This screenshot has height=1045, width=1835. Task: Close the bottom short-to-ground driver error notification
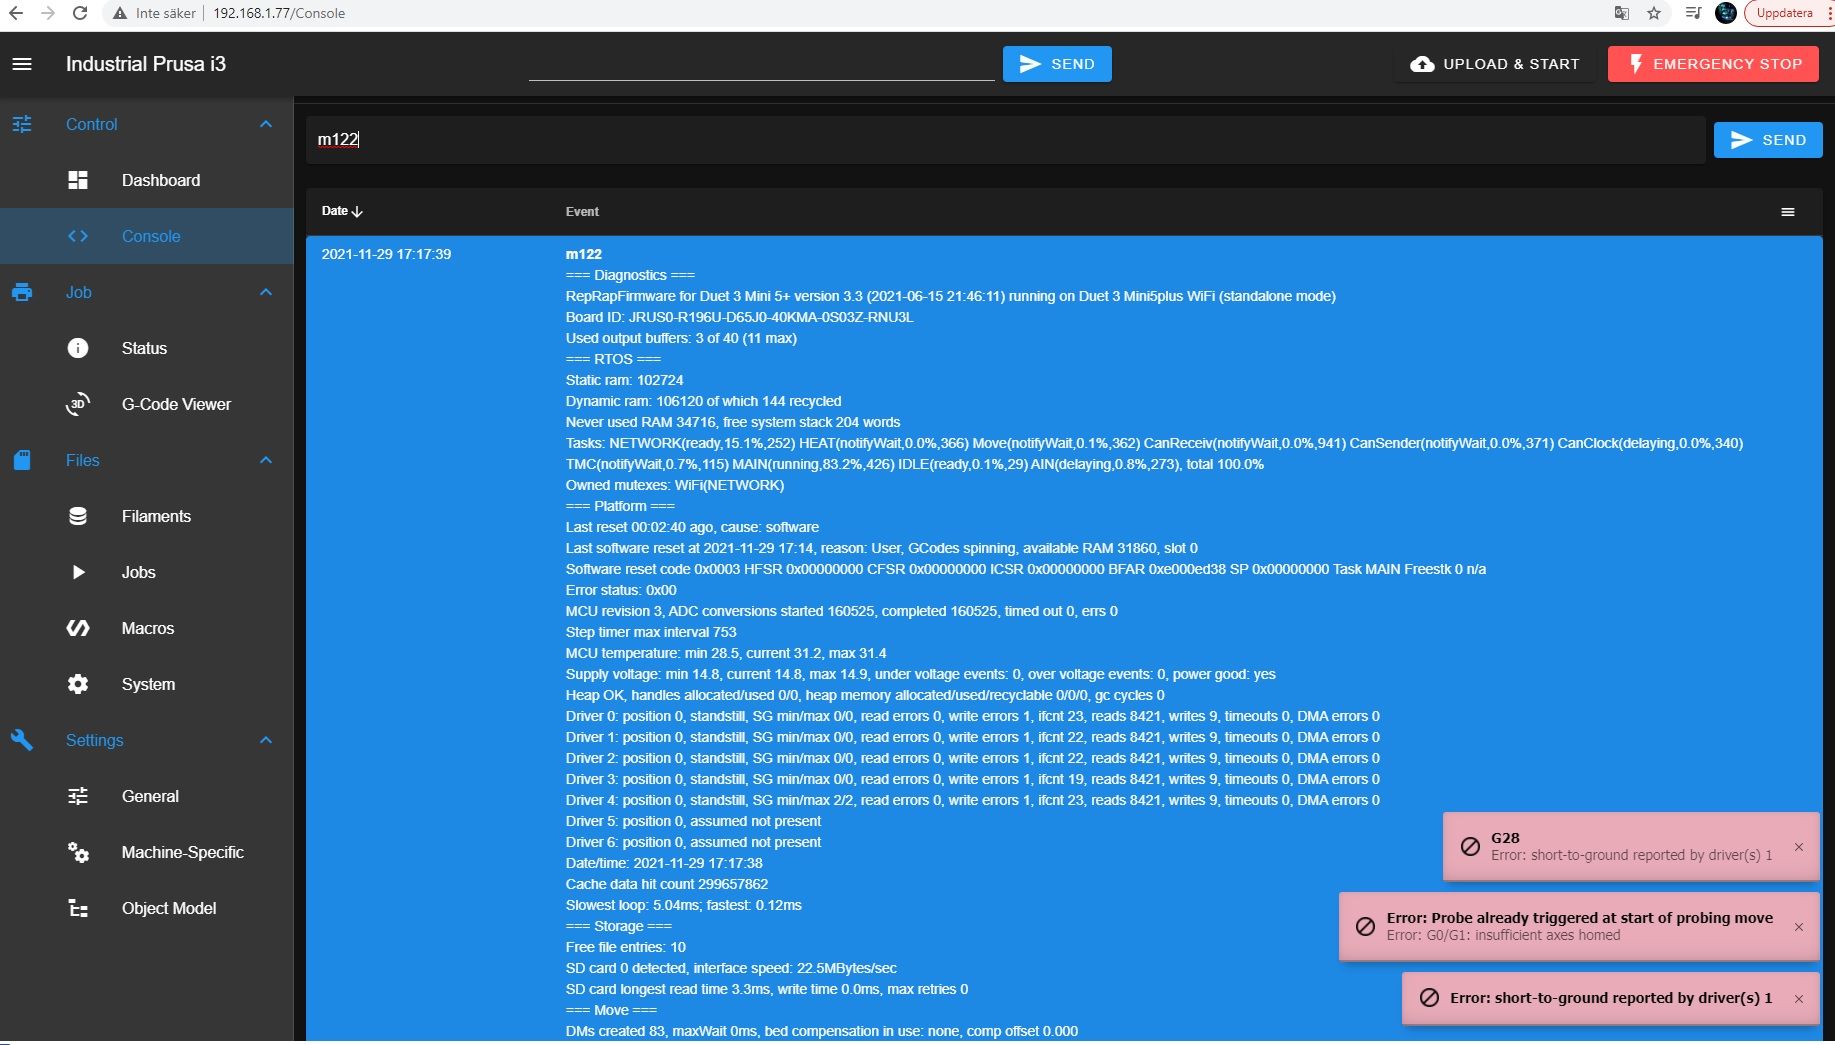[1799, 999]
